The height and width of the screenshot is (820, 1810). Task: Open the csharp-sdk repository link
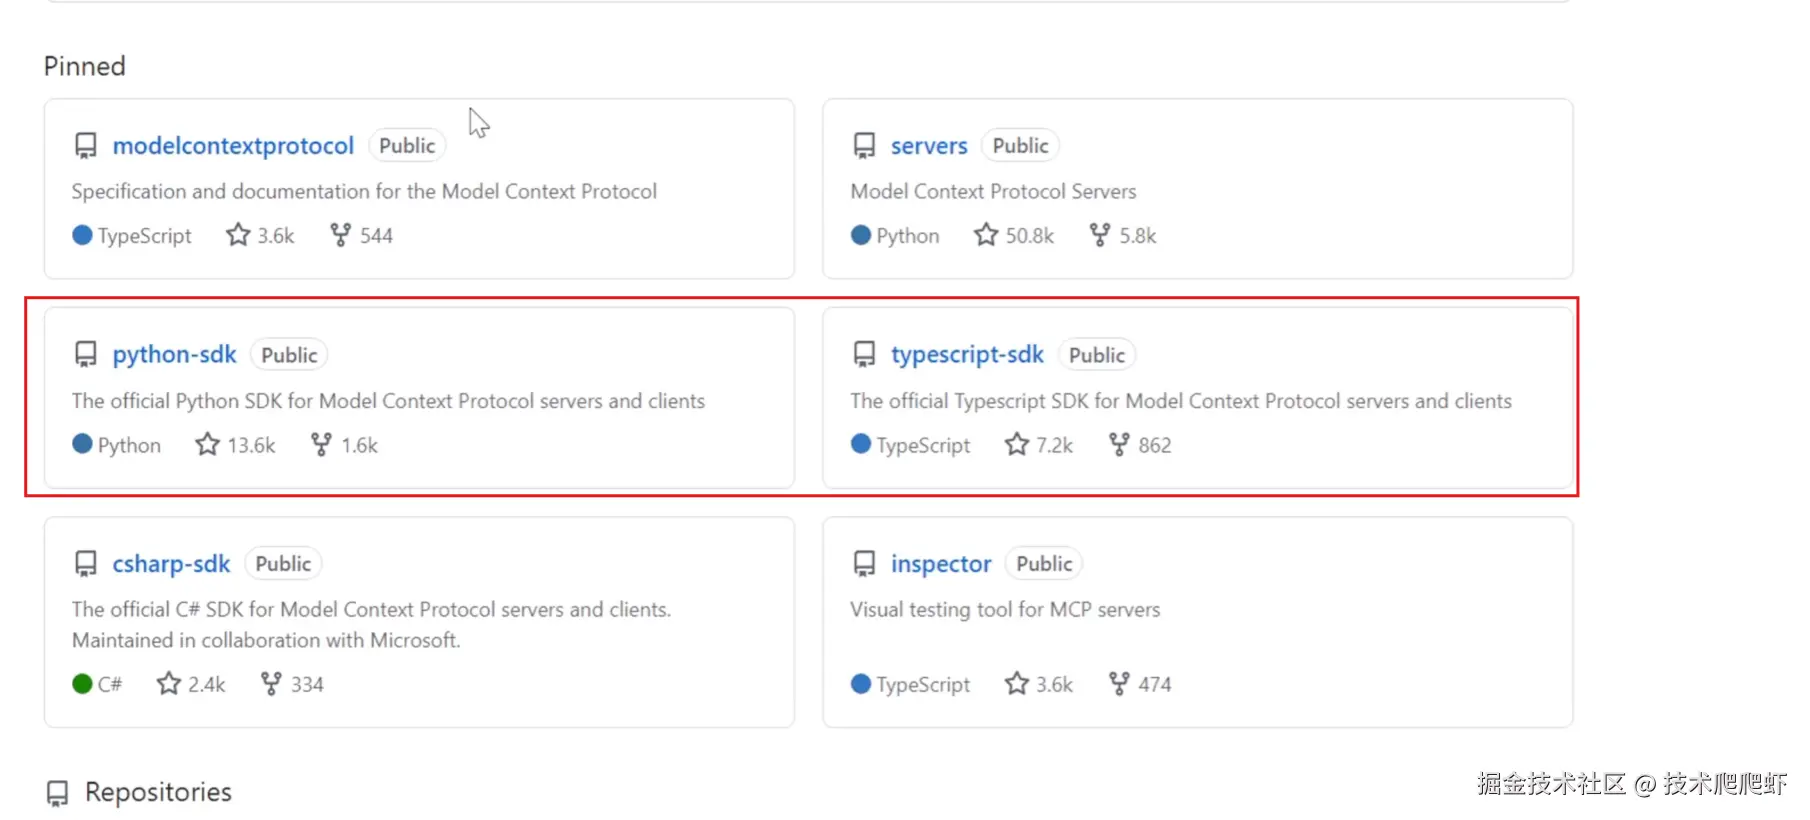[171, 564]
